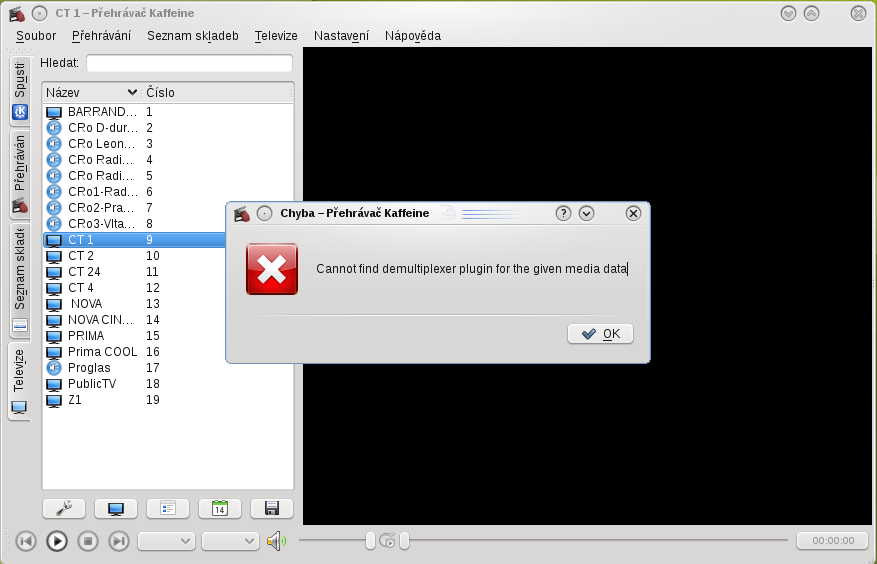Select the CRo D-dur... radio channel
The height and width of the screenshot is (564, 877).
pos(168,128)
